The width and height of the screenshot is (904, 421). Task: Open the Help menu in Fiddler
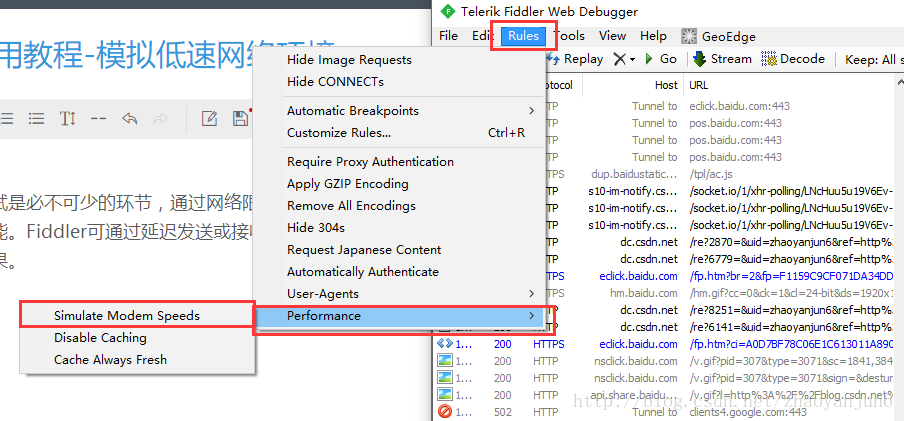pyautogui.click(x=653, y=36)
